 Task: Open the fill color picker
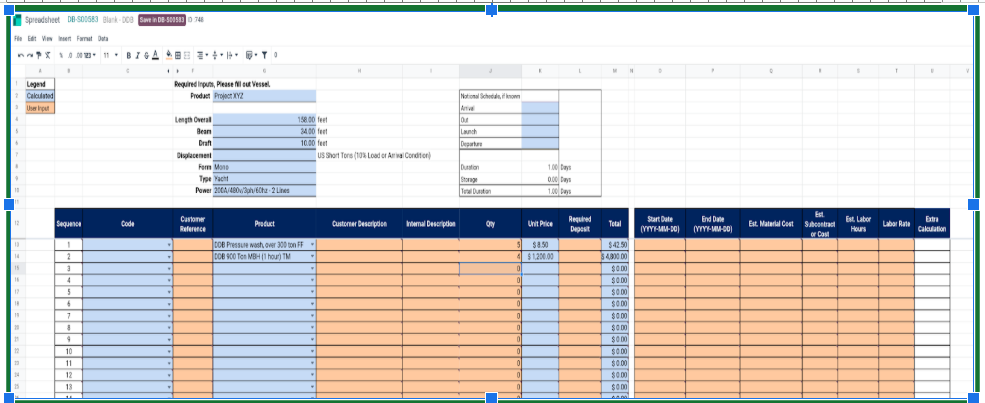click(169, 55)
